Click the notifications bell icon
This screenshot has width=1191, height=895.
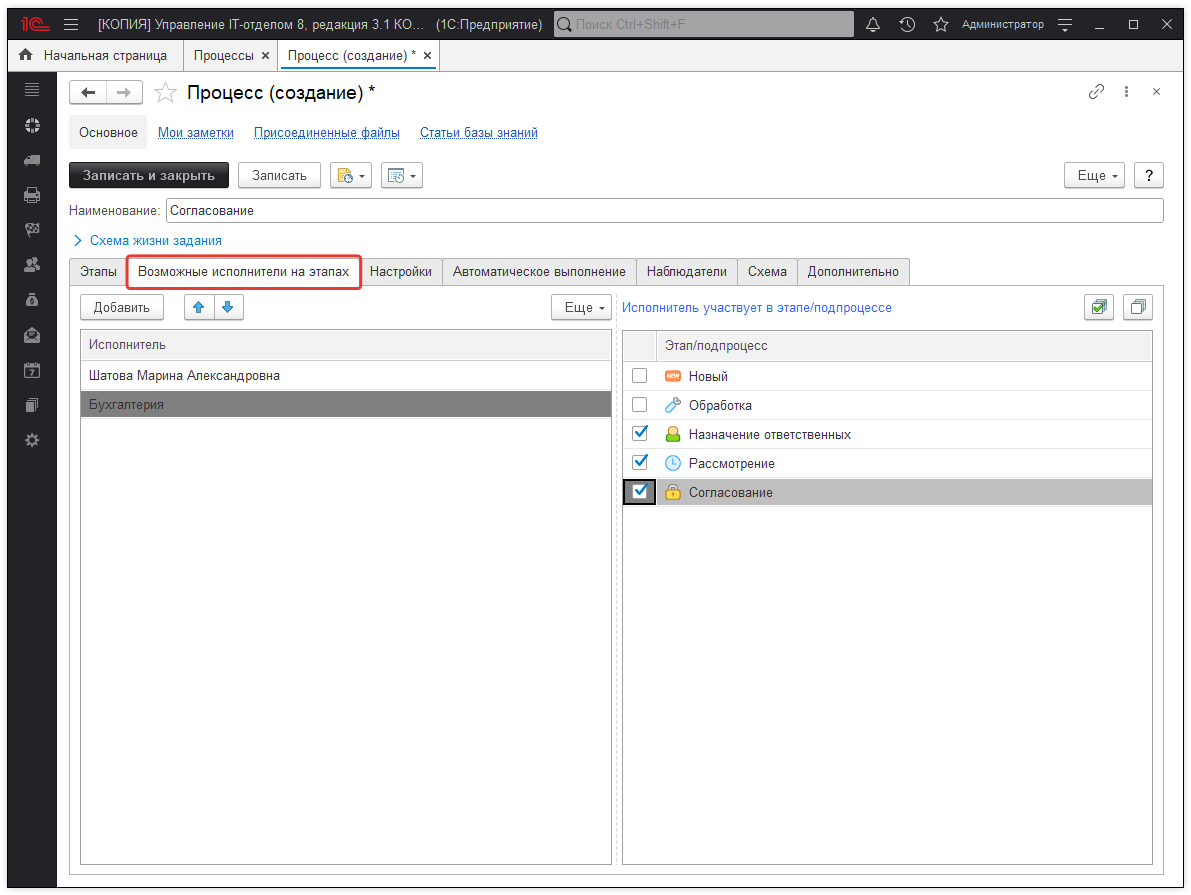click(x=873, y=24)
